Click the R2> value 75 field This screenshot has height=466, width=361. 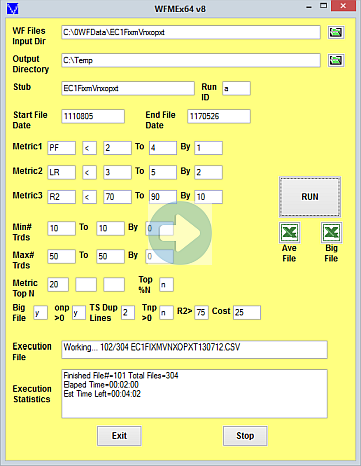click(x=201, y=312)
